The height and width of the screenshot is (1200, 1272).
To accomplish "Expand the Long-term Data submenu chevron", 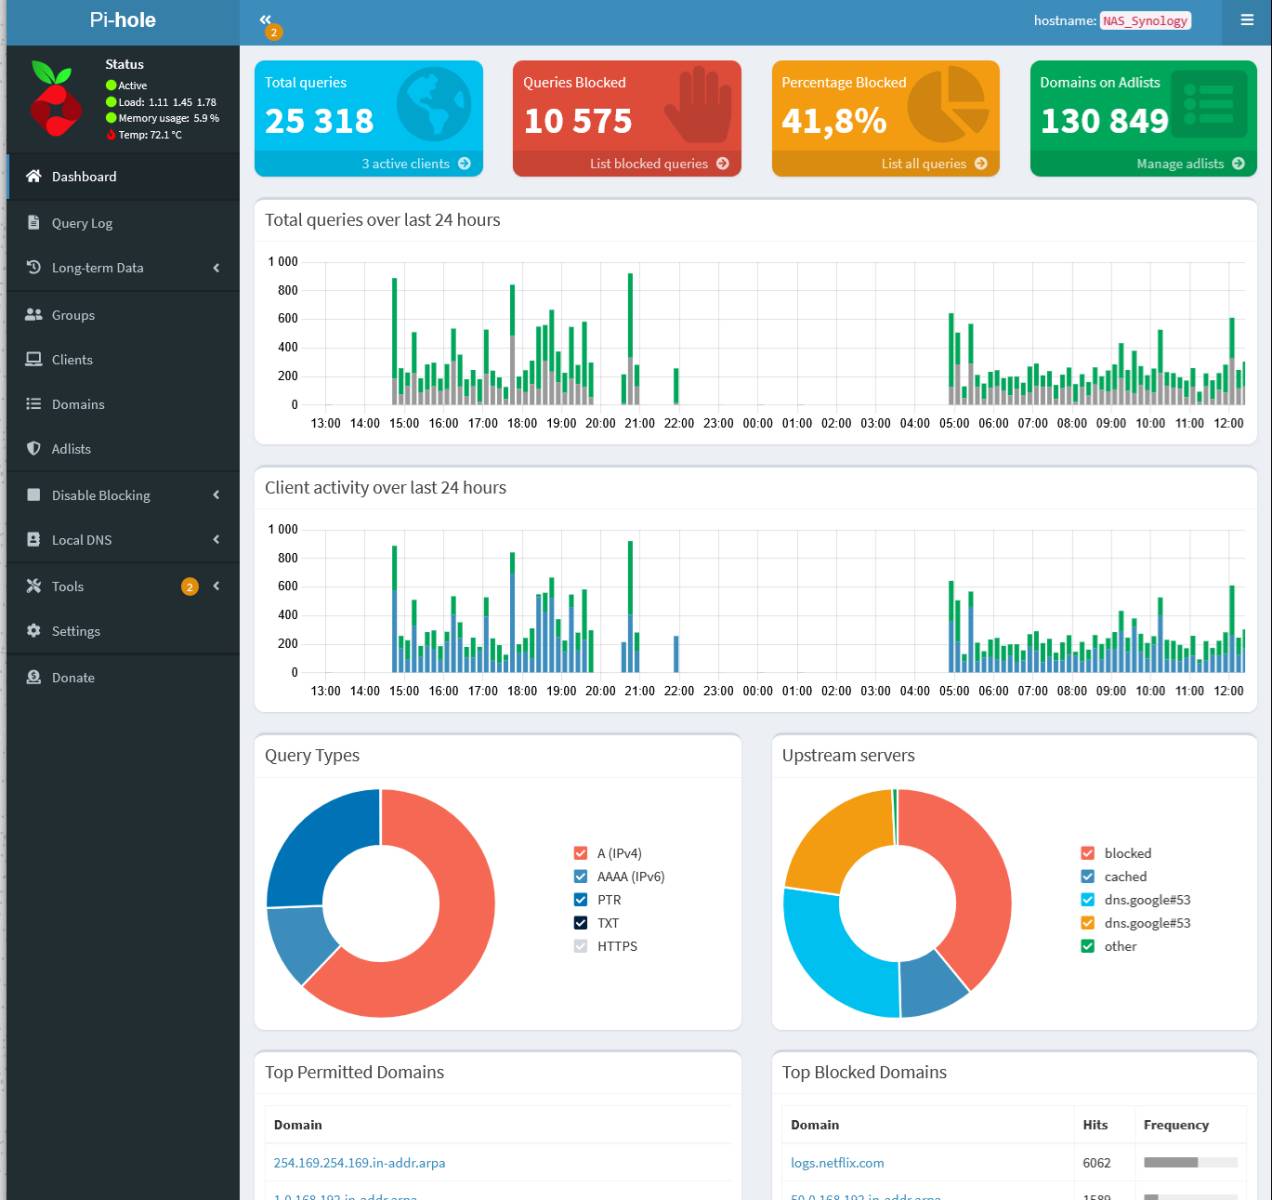I will tap(216, 268).
